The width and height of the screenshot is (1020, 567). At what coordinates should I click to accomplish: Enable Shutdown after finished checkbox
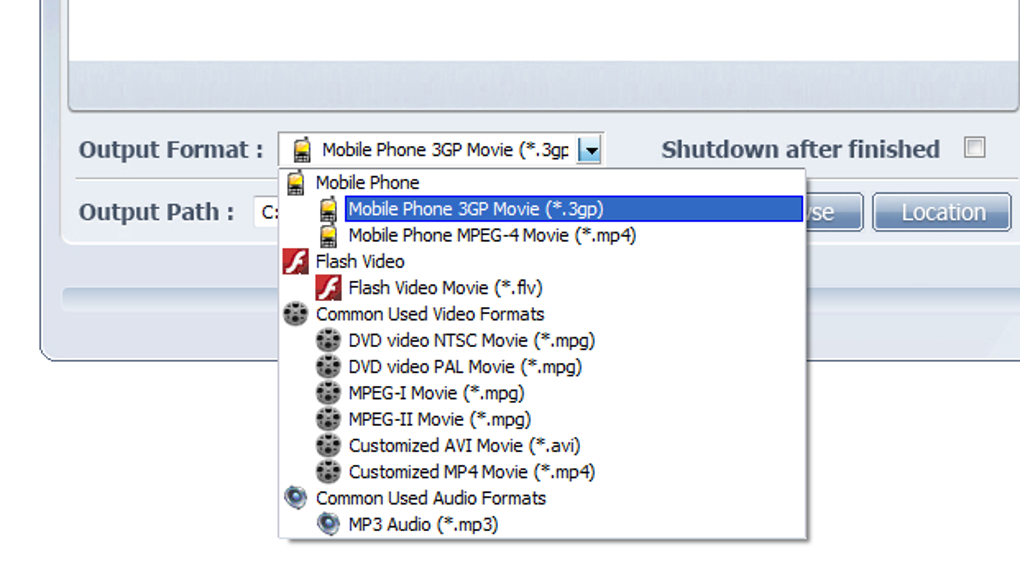tap(974, 149)
